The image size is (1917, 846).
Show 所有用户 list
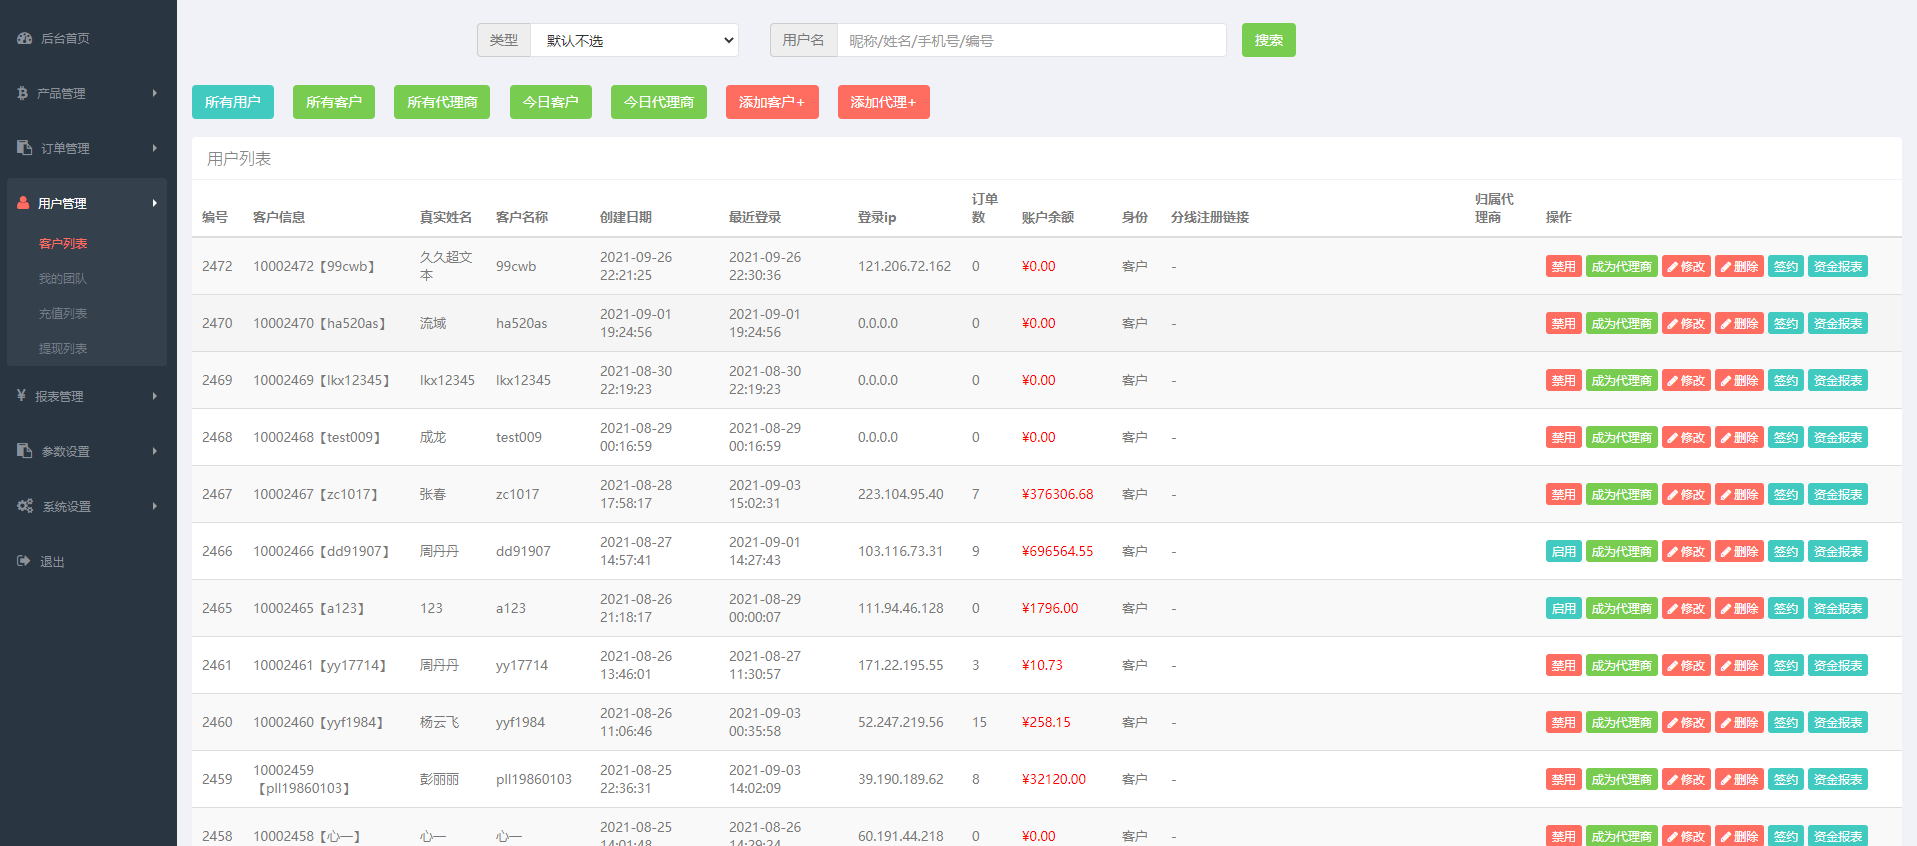[x=233, y=102]
